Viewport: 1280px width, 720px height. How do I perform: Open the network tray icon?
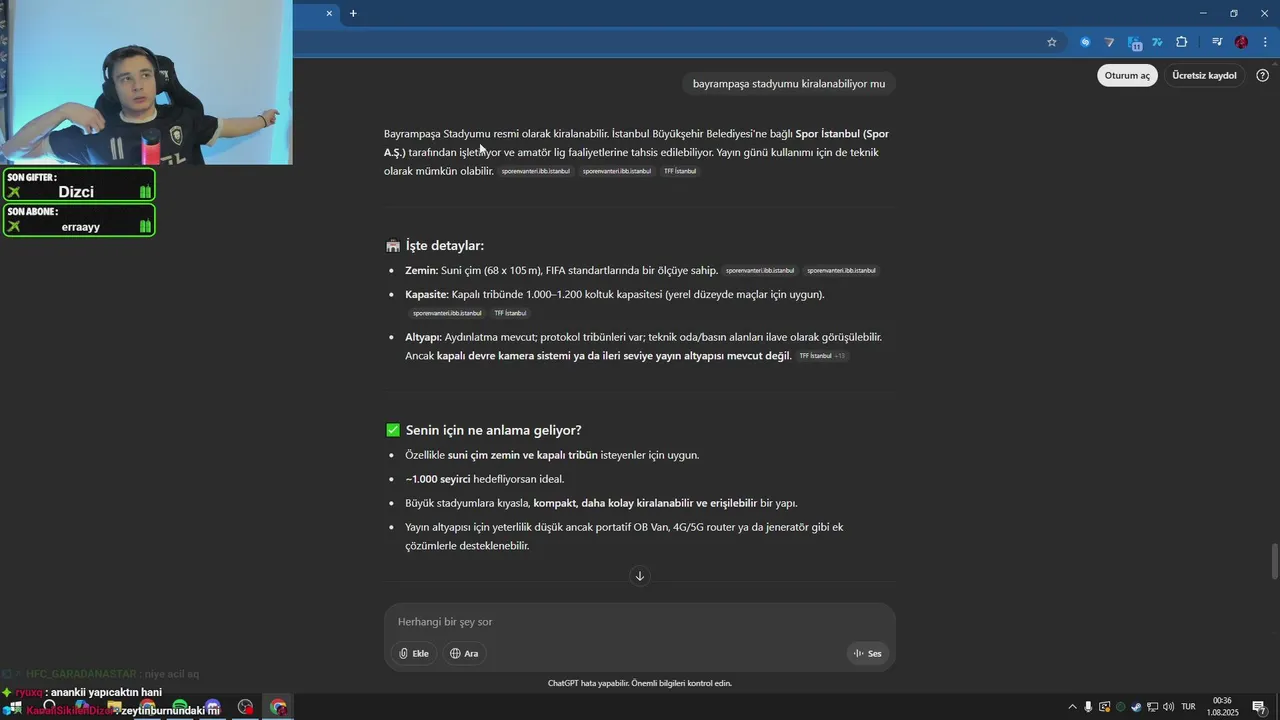[x=1152, y=707]
